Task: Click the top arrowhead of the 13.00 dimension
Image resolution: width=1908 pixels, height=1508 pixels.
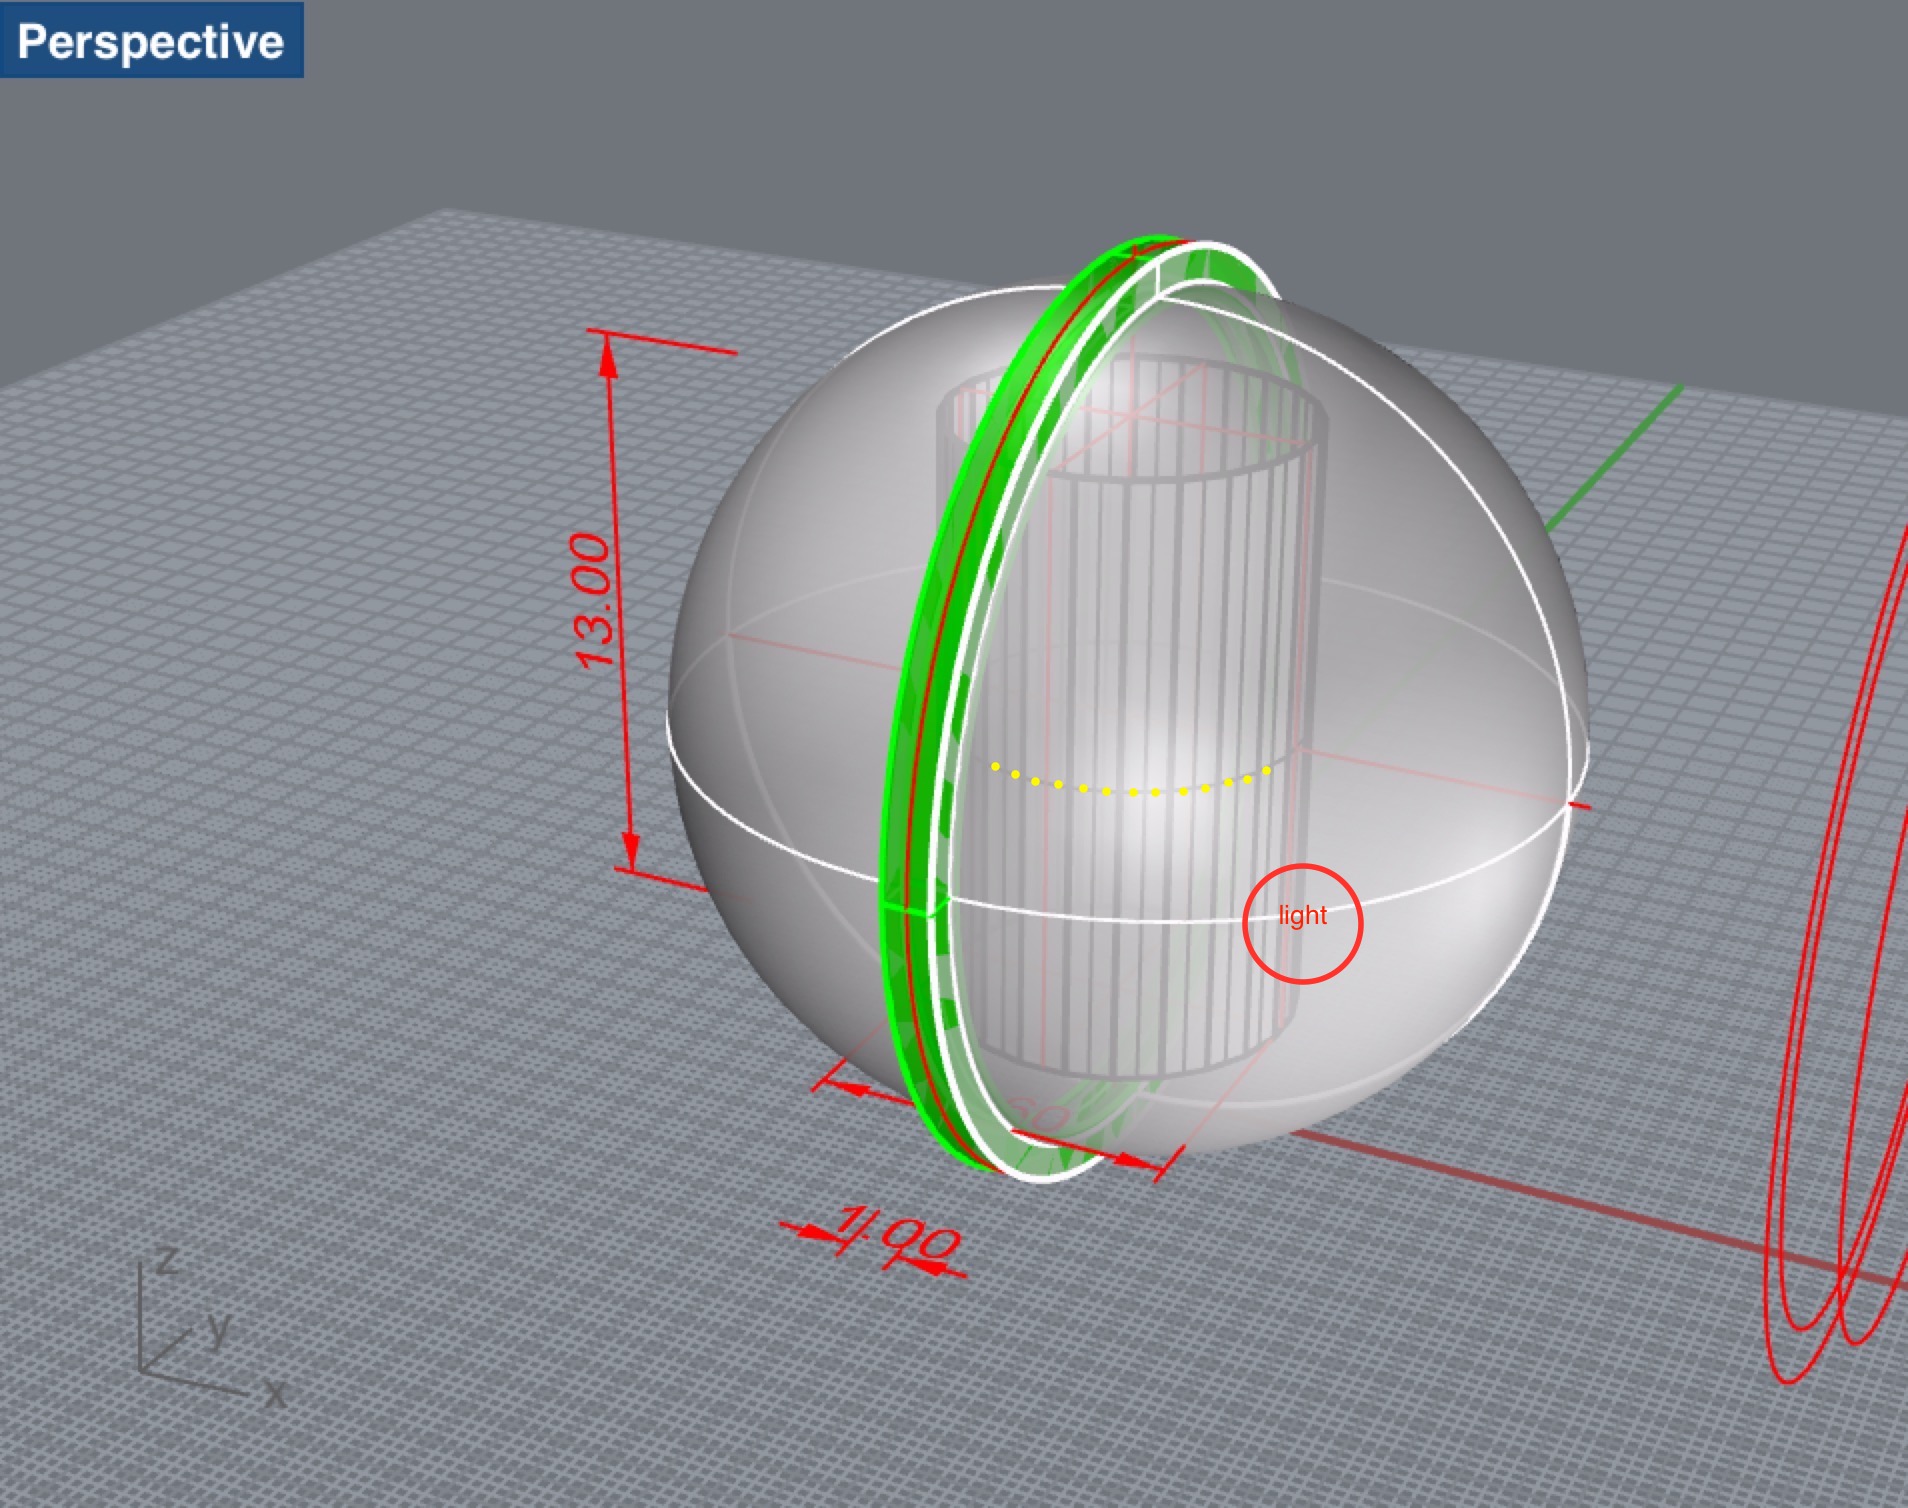Action: [x=608, y=355]
